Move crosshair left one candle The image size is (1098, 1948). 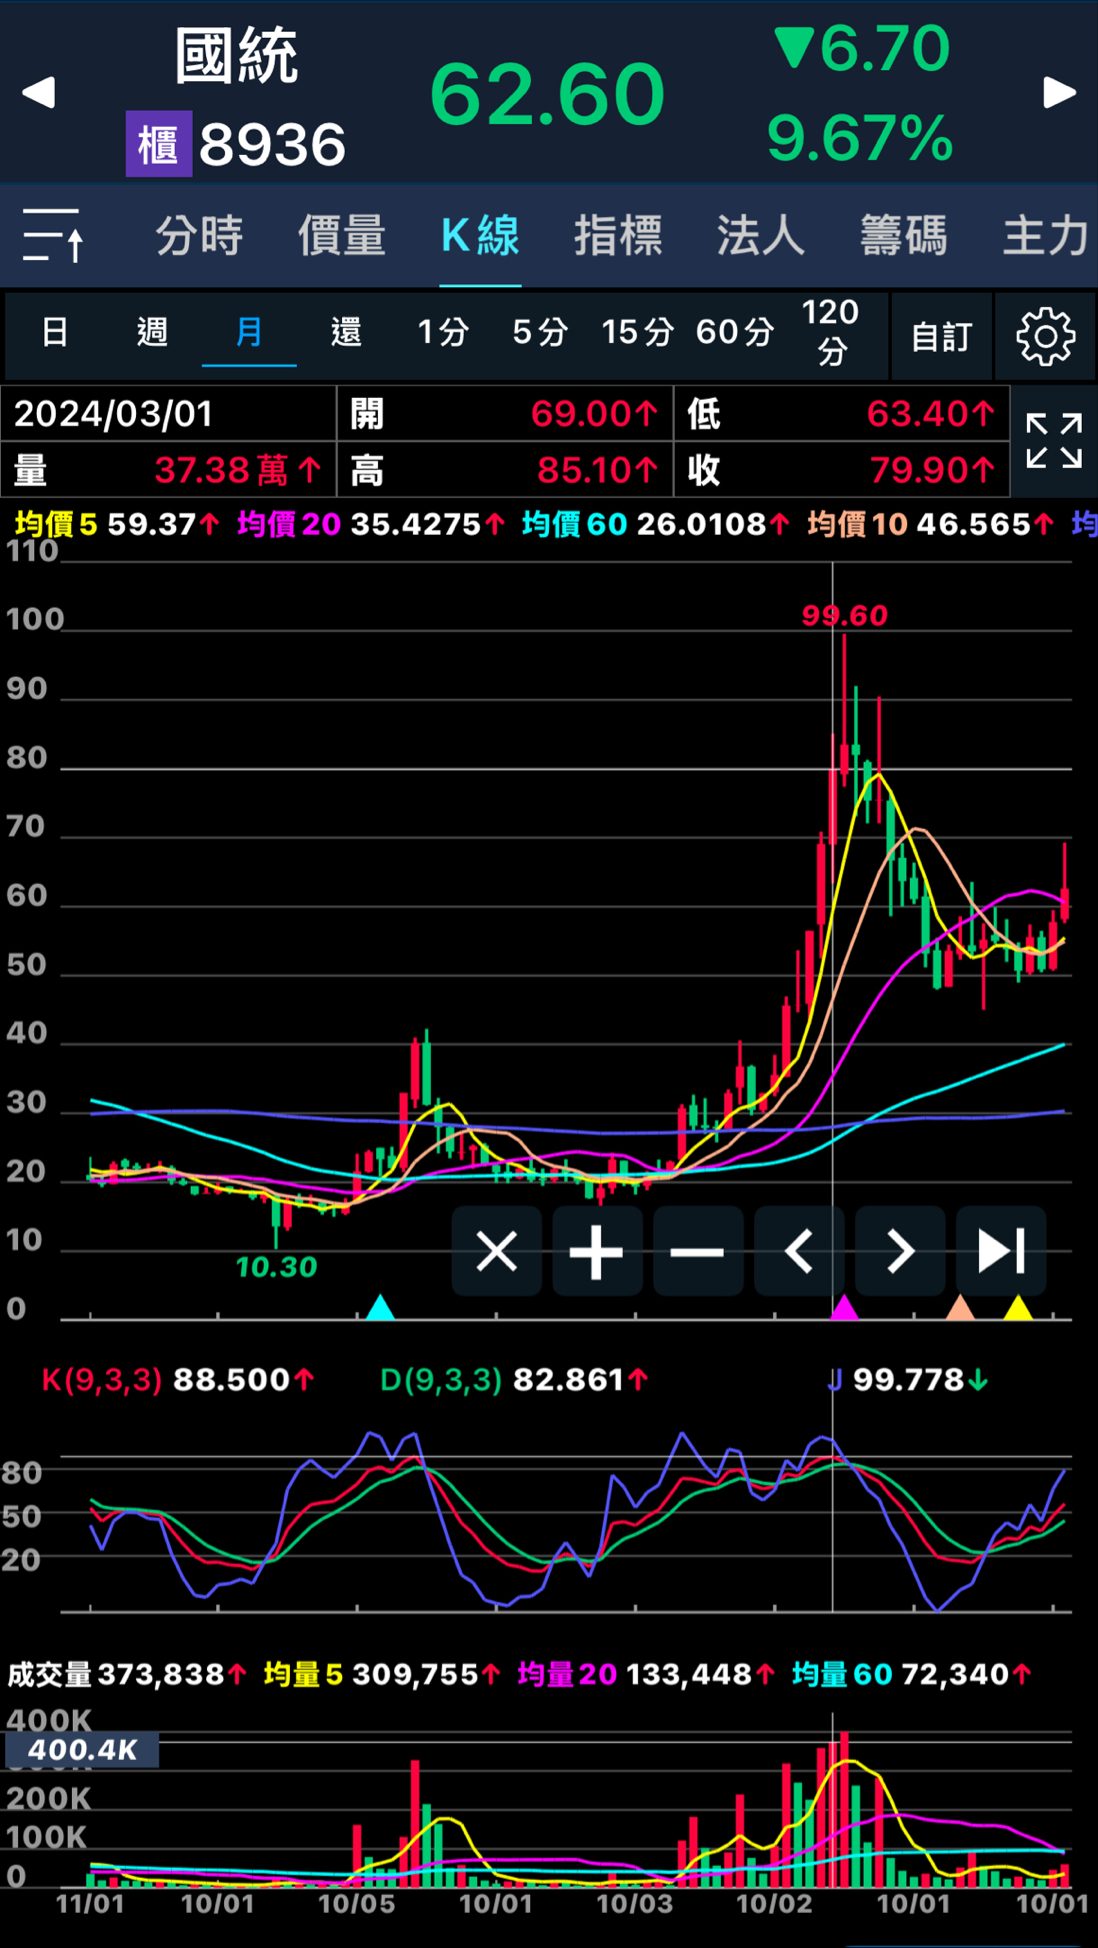[799, 1251]
